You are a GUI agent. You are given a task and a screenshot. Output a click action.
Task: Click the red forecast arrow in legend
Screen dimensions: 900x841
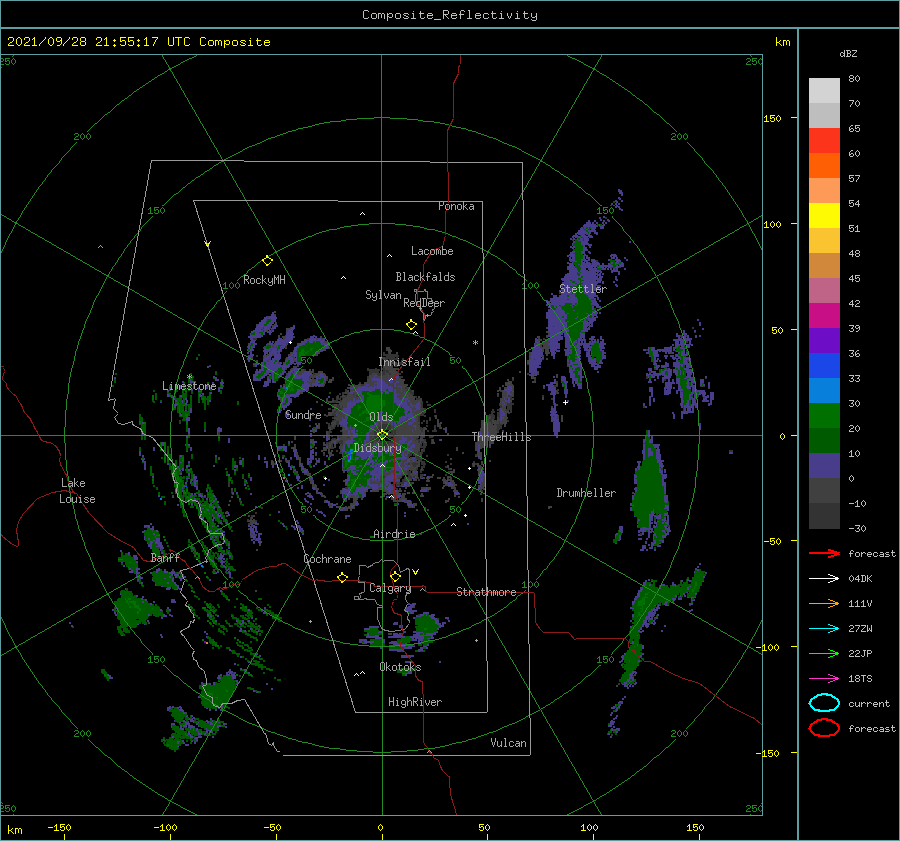(x=824, y=553)
